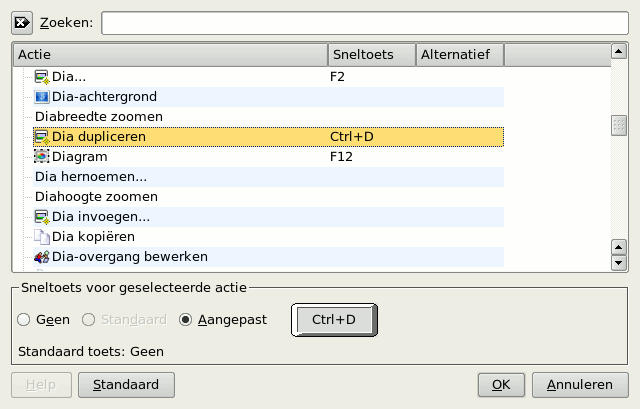640x409 pixels.
Task: Select the Geen radio button
Action: (25, 320)
